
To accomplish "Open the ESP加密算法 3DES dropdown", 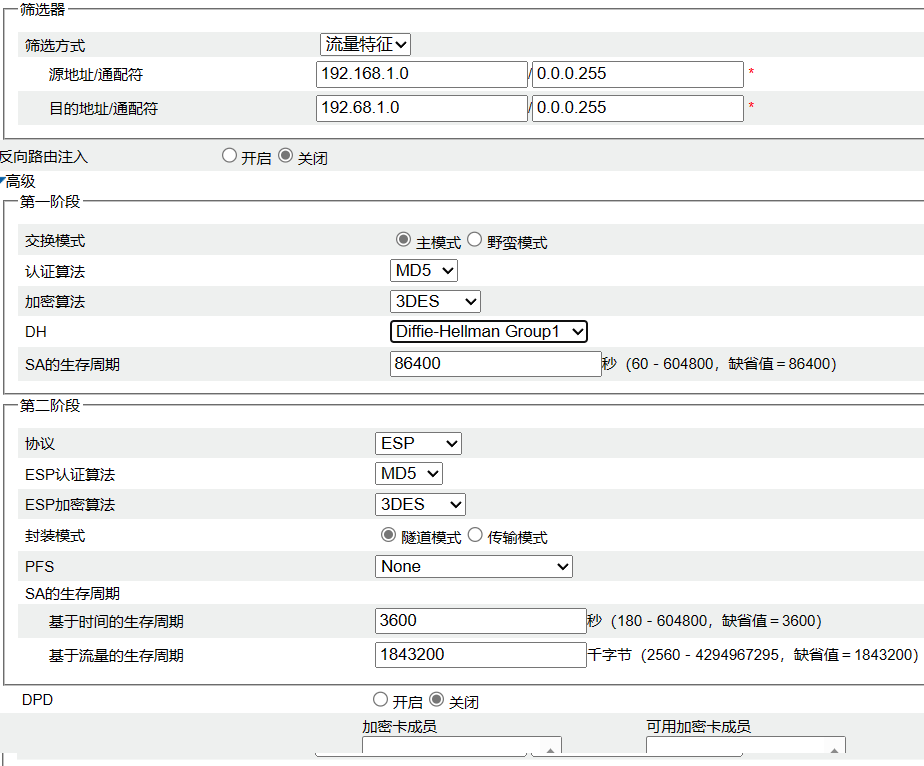I will [x=420, y=504].
